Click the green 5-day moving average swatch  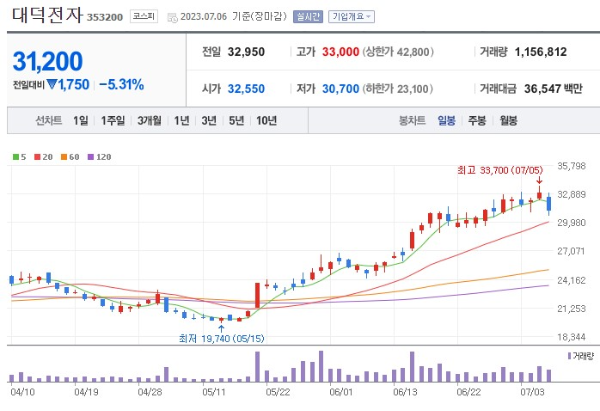click(x=16, y=157)
